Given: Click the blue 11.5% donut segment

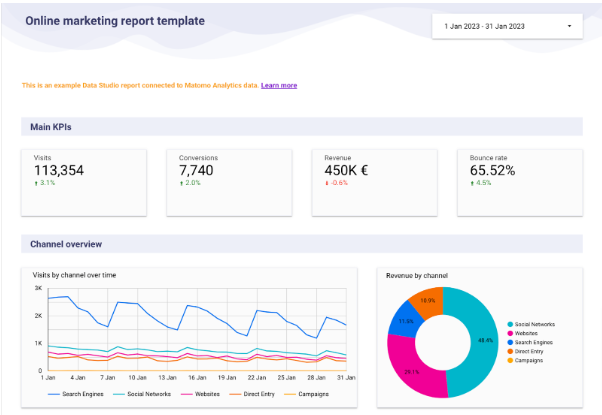Looking at the screenshot, I should pos(405,322).
